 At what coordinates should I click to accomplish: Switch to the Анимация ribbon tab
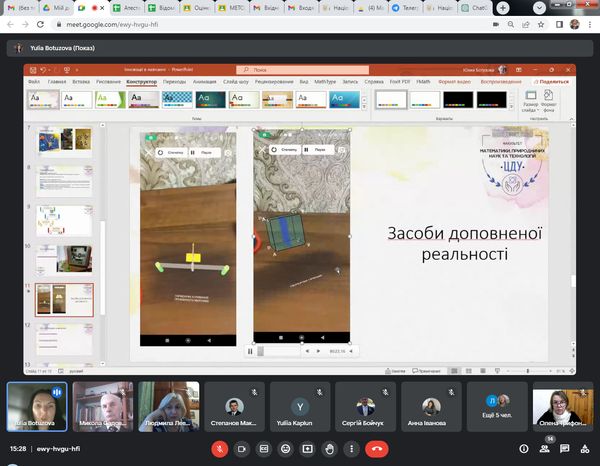[x=204, y=81]
